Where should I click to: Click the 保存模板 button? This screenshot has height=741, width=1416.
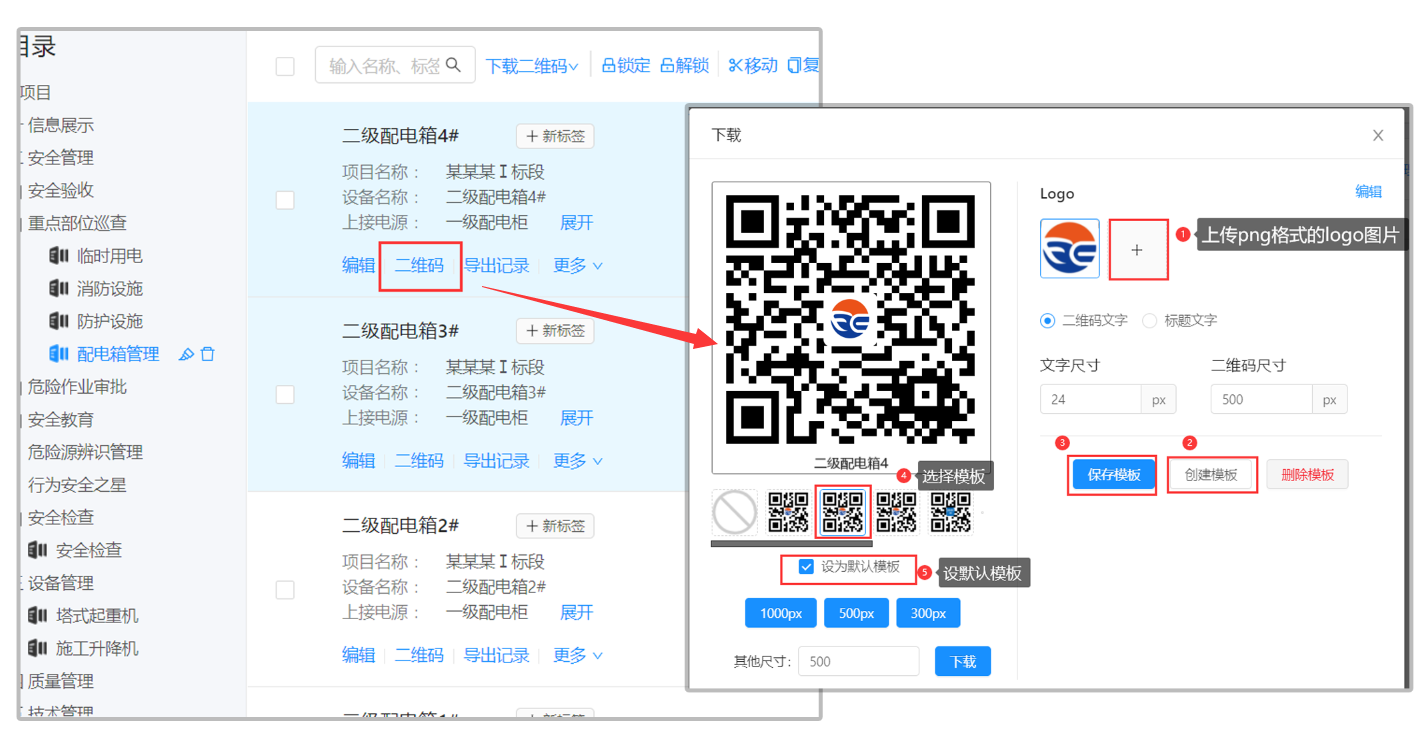point(1111,474)
